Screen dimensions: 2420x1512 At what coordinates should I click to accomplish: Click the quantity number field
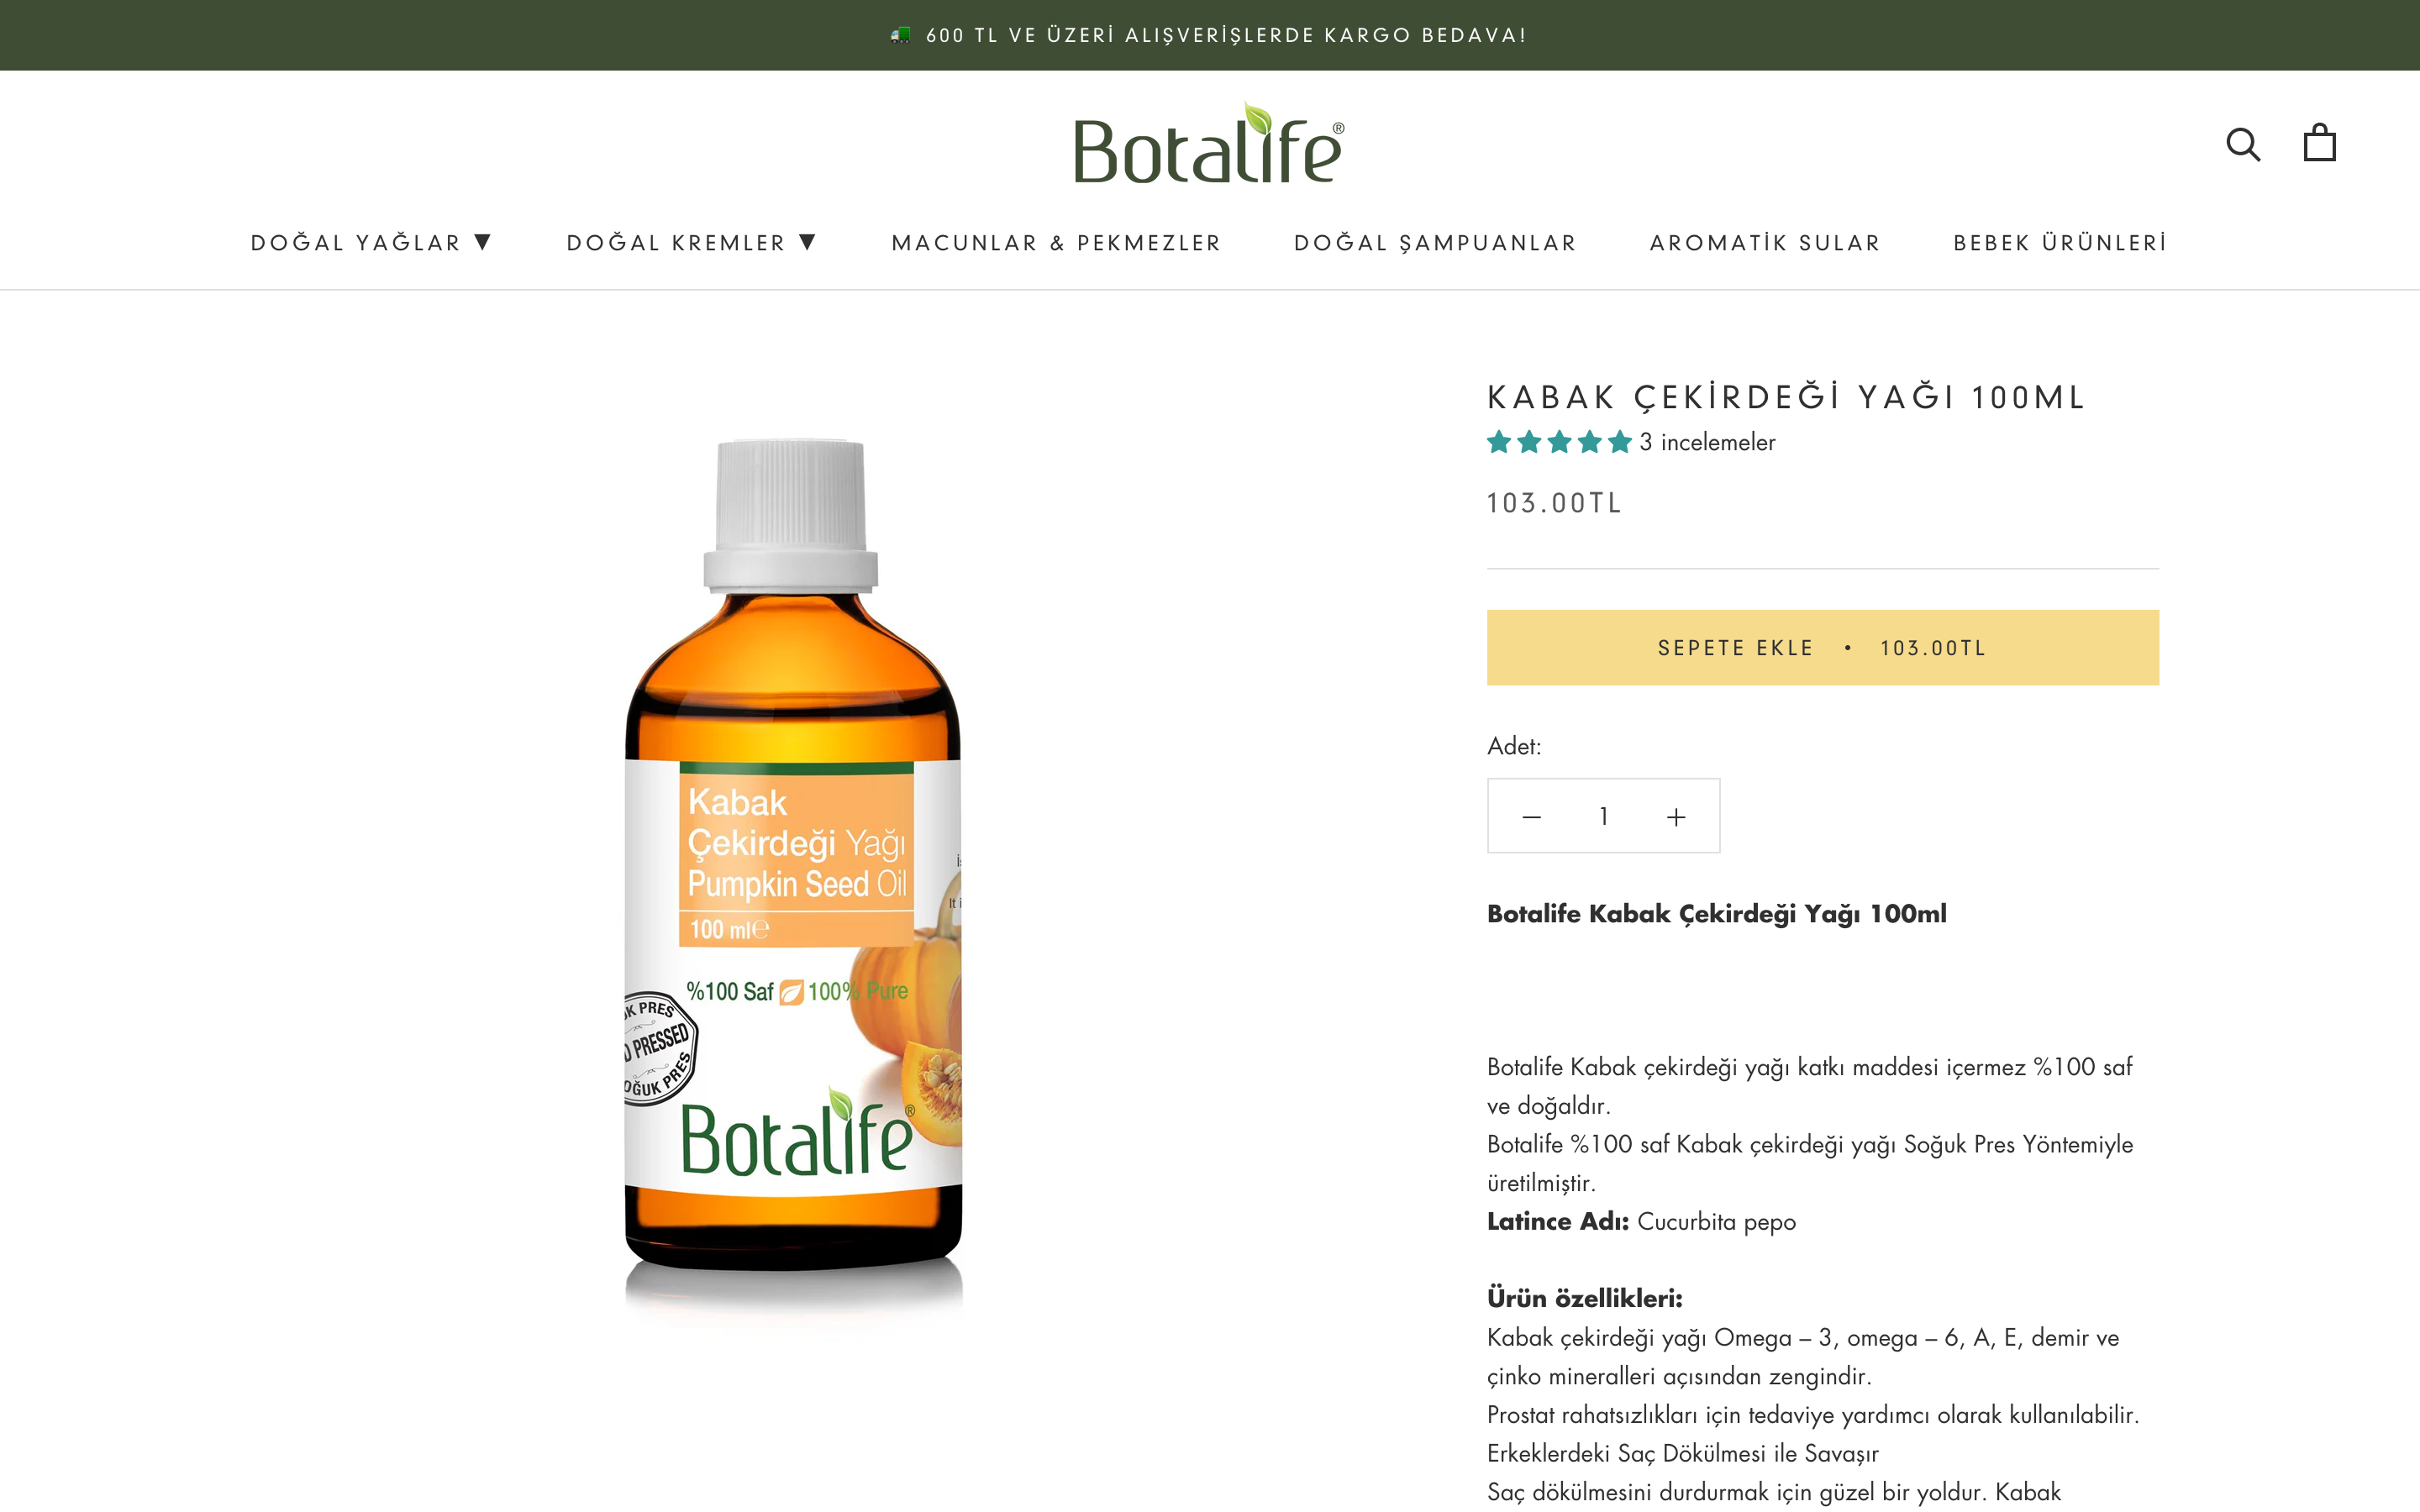point(1603,817)
